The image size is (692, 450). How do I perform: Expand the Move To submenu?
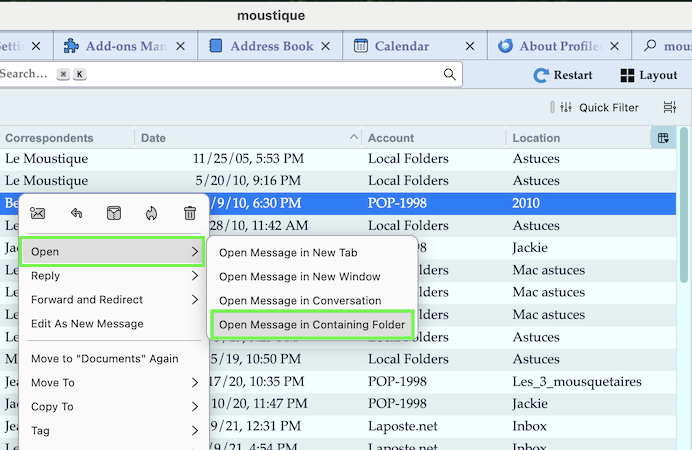click(x=112, y=383)
